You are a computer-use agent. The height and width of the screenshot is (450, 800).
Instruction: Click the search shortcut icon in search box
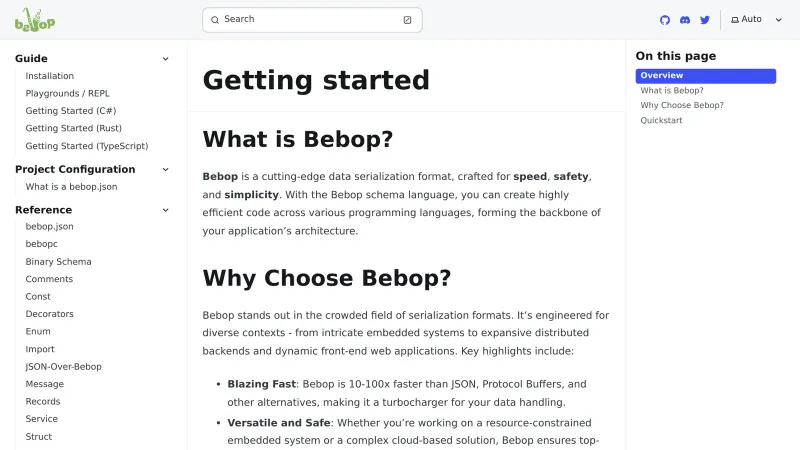coord(407,20)
